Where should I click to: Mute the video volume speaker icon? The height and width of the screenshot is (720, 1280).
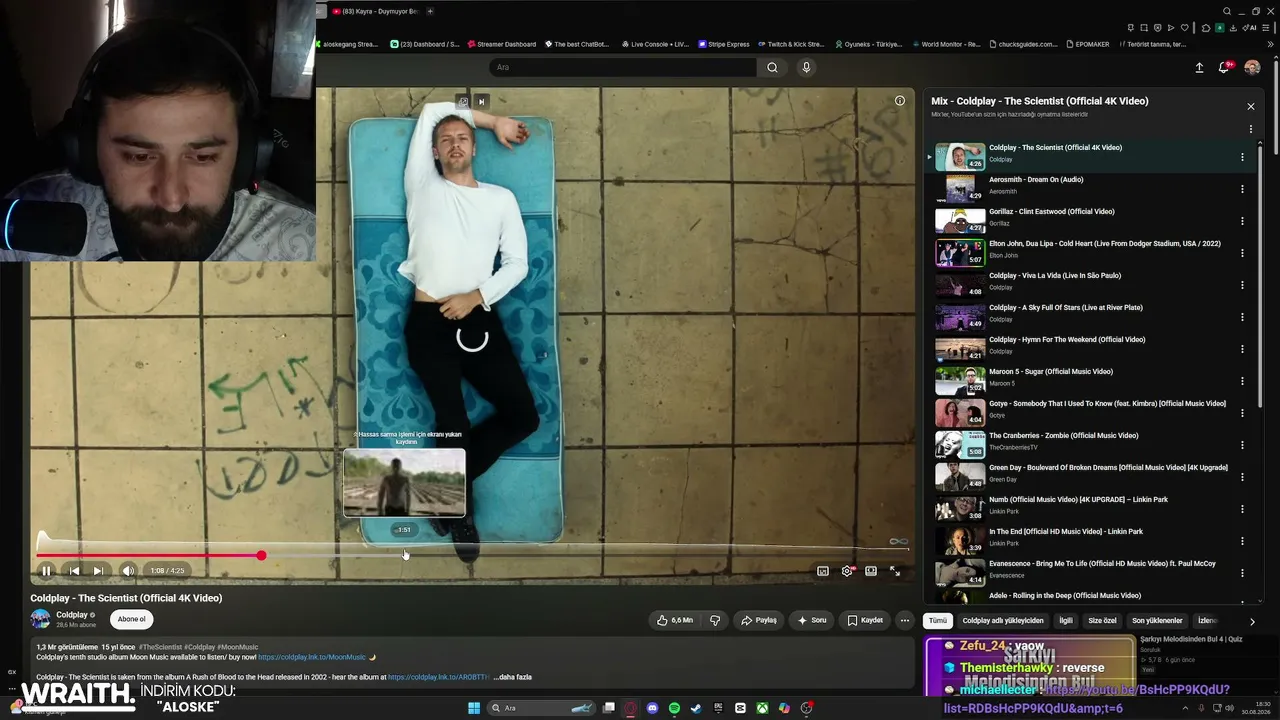tap(128, 571)
